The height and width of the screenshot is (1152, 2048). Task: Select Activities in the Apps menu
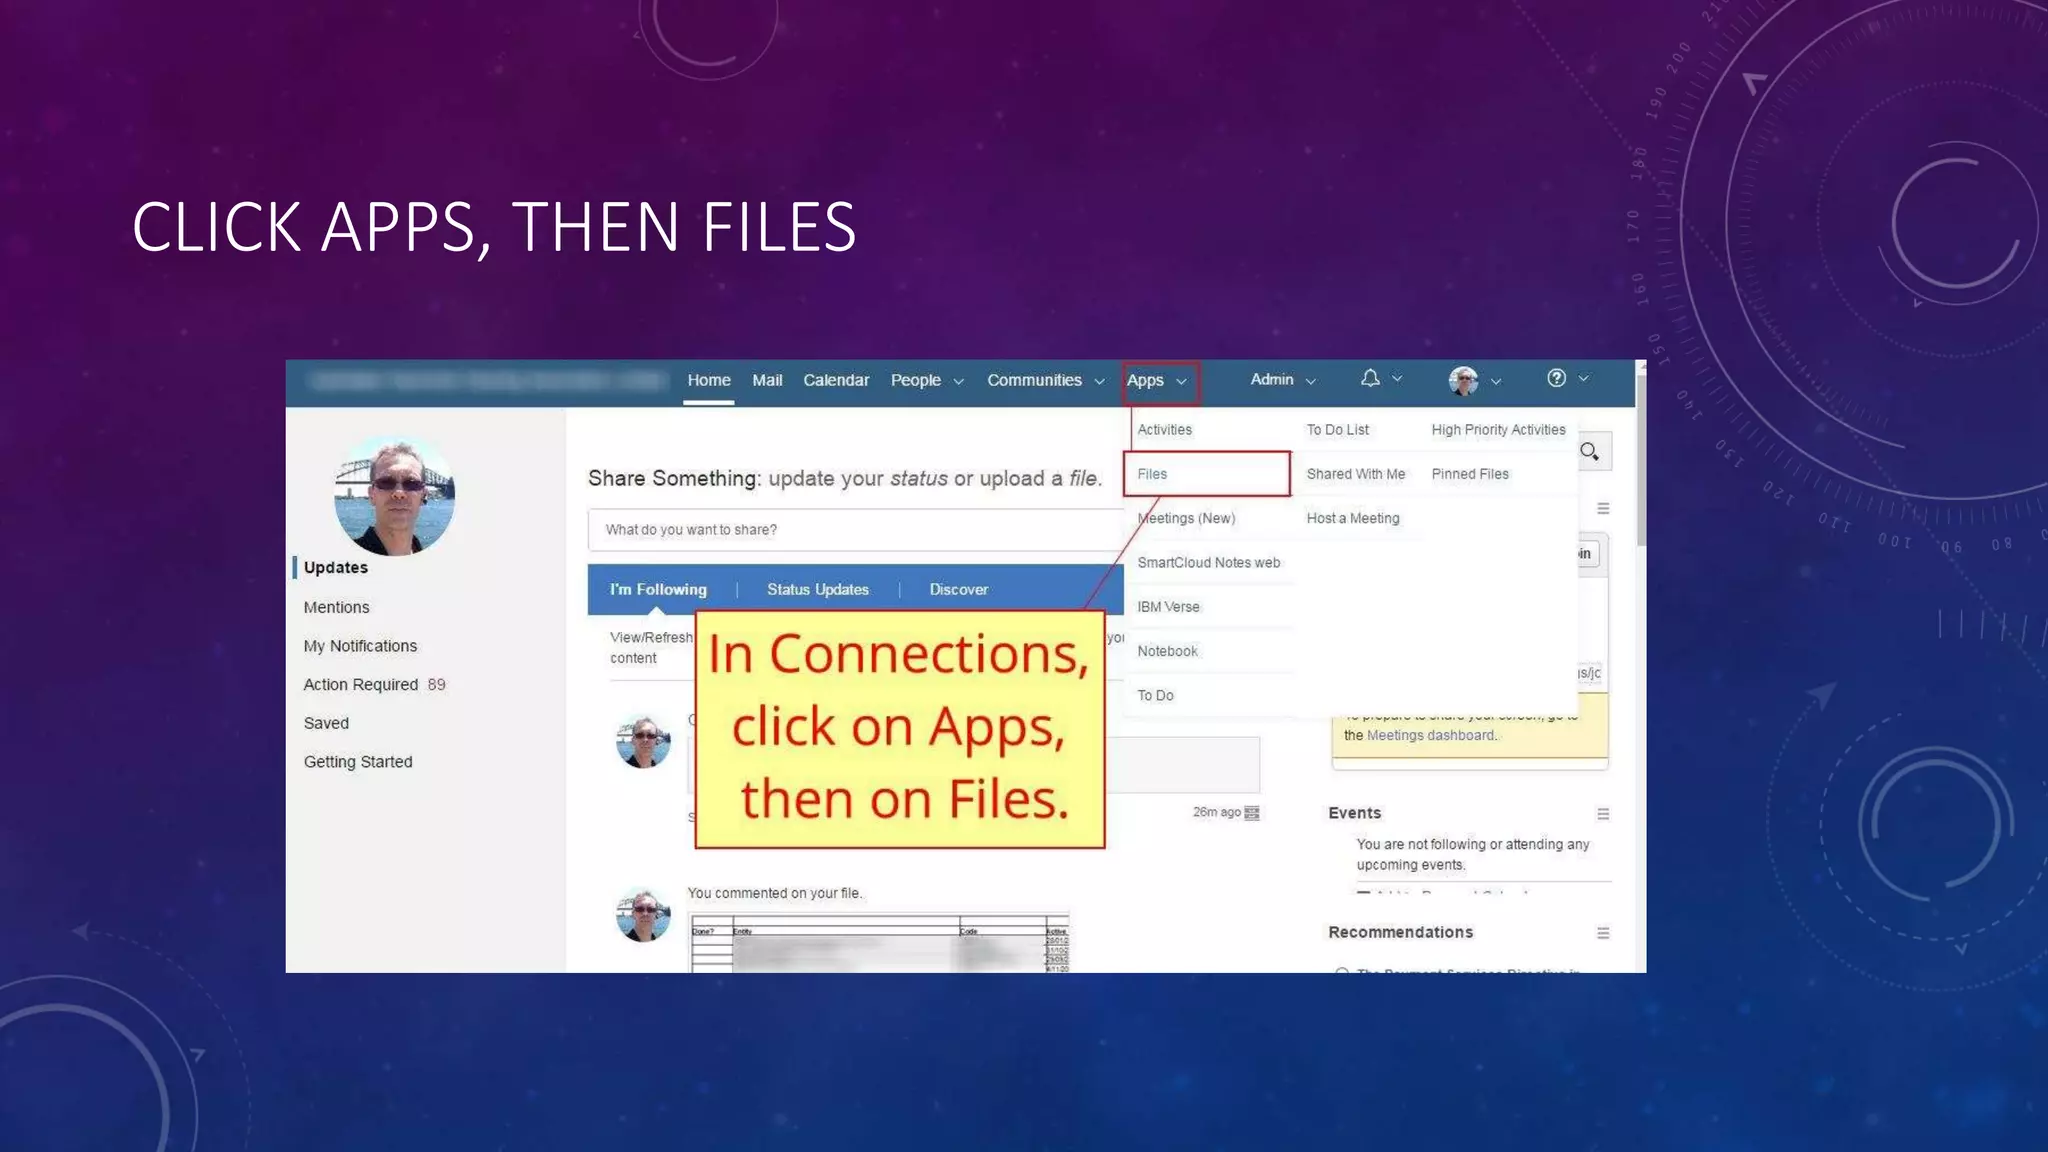[1164, 430]
